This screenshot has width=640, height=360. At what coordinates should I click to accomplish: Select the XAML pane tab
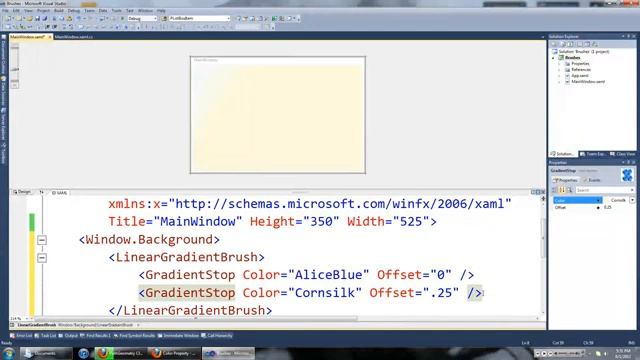(59, 192)
